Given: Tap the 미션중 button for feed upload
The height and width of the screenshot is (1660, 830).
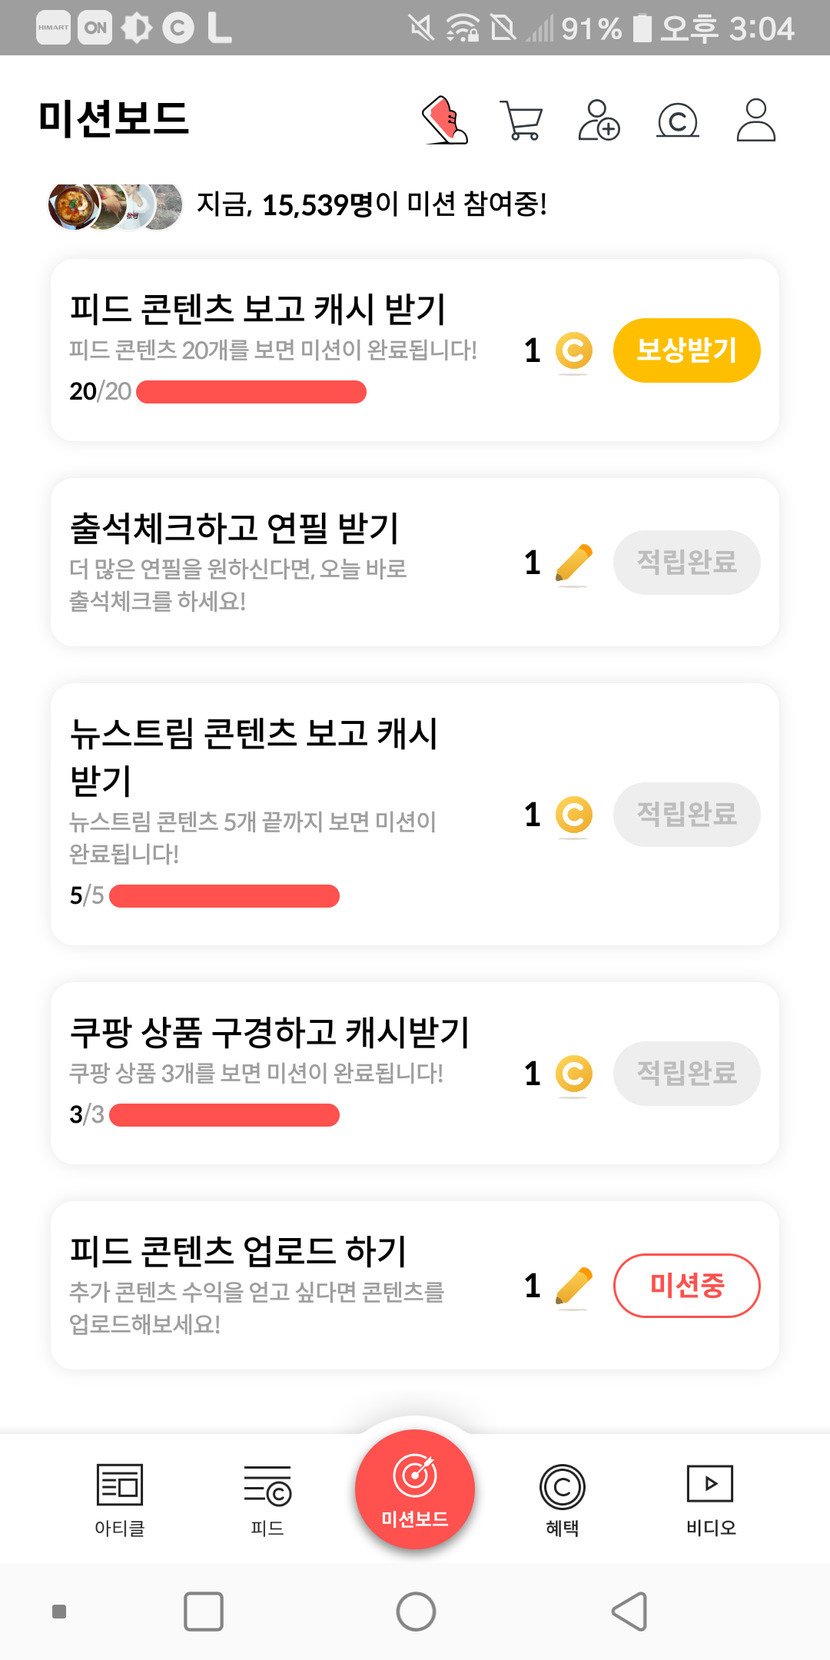Looking at the screenshot, I should [x=686, y=1285].
